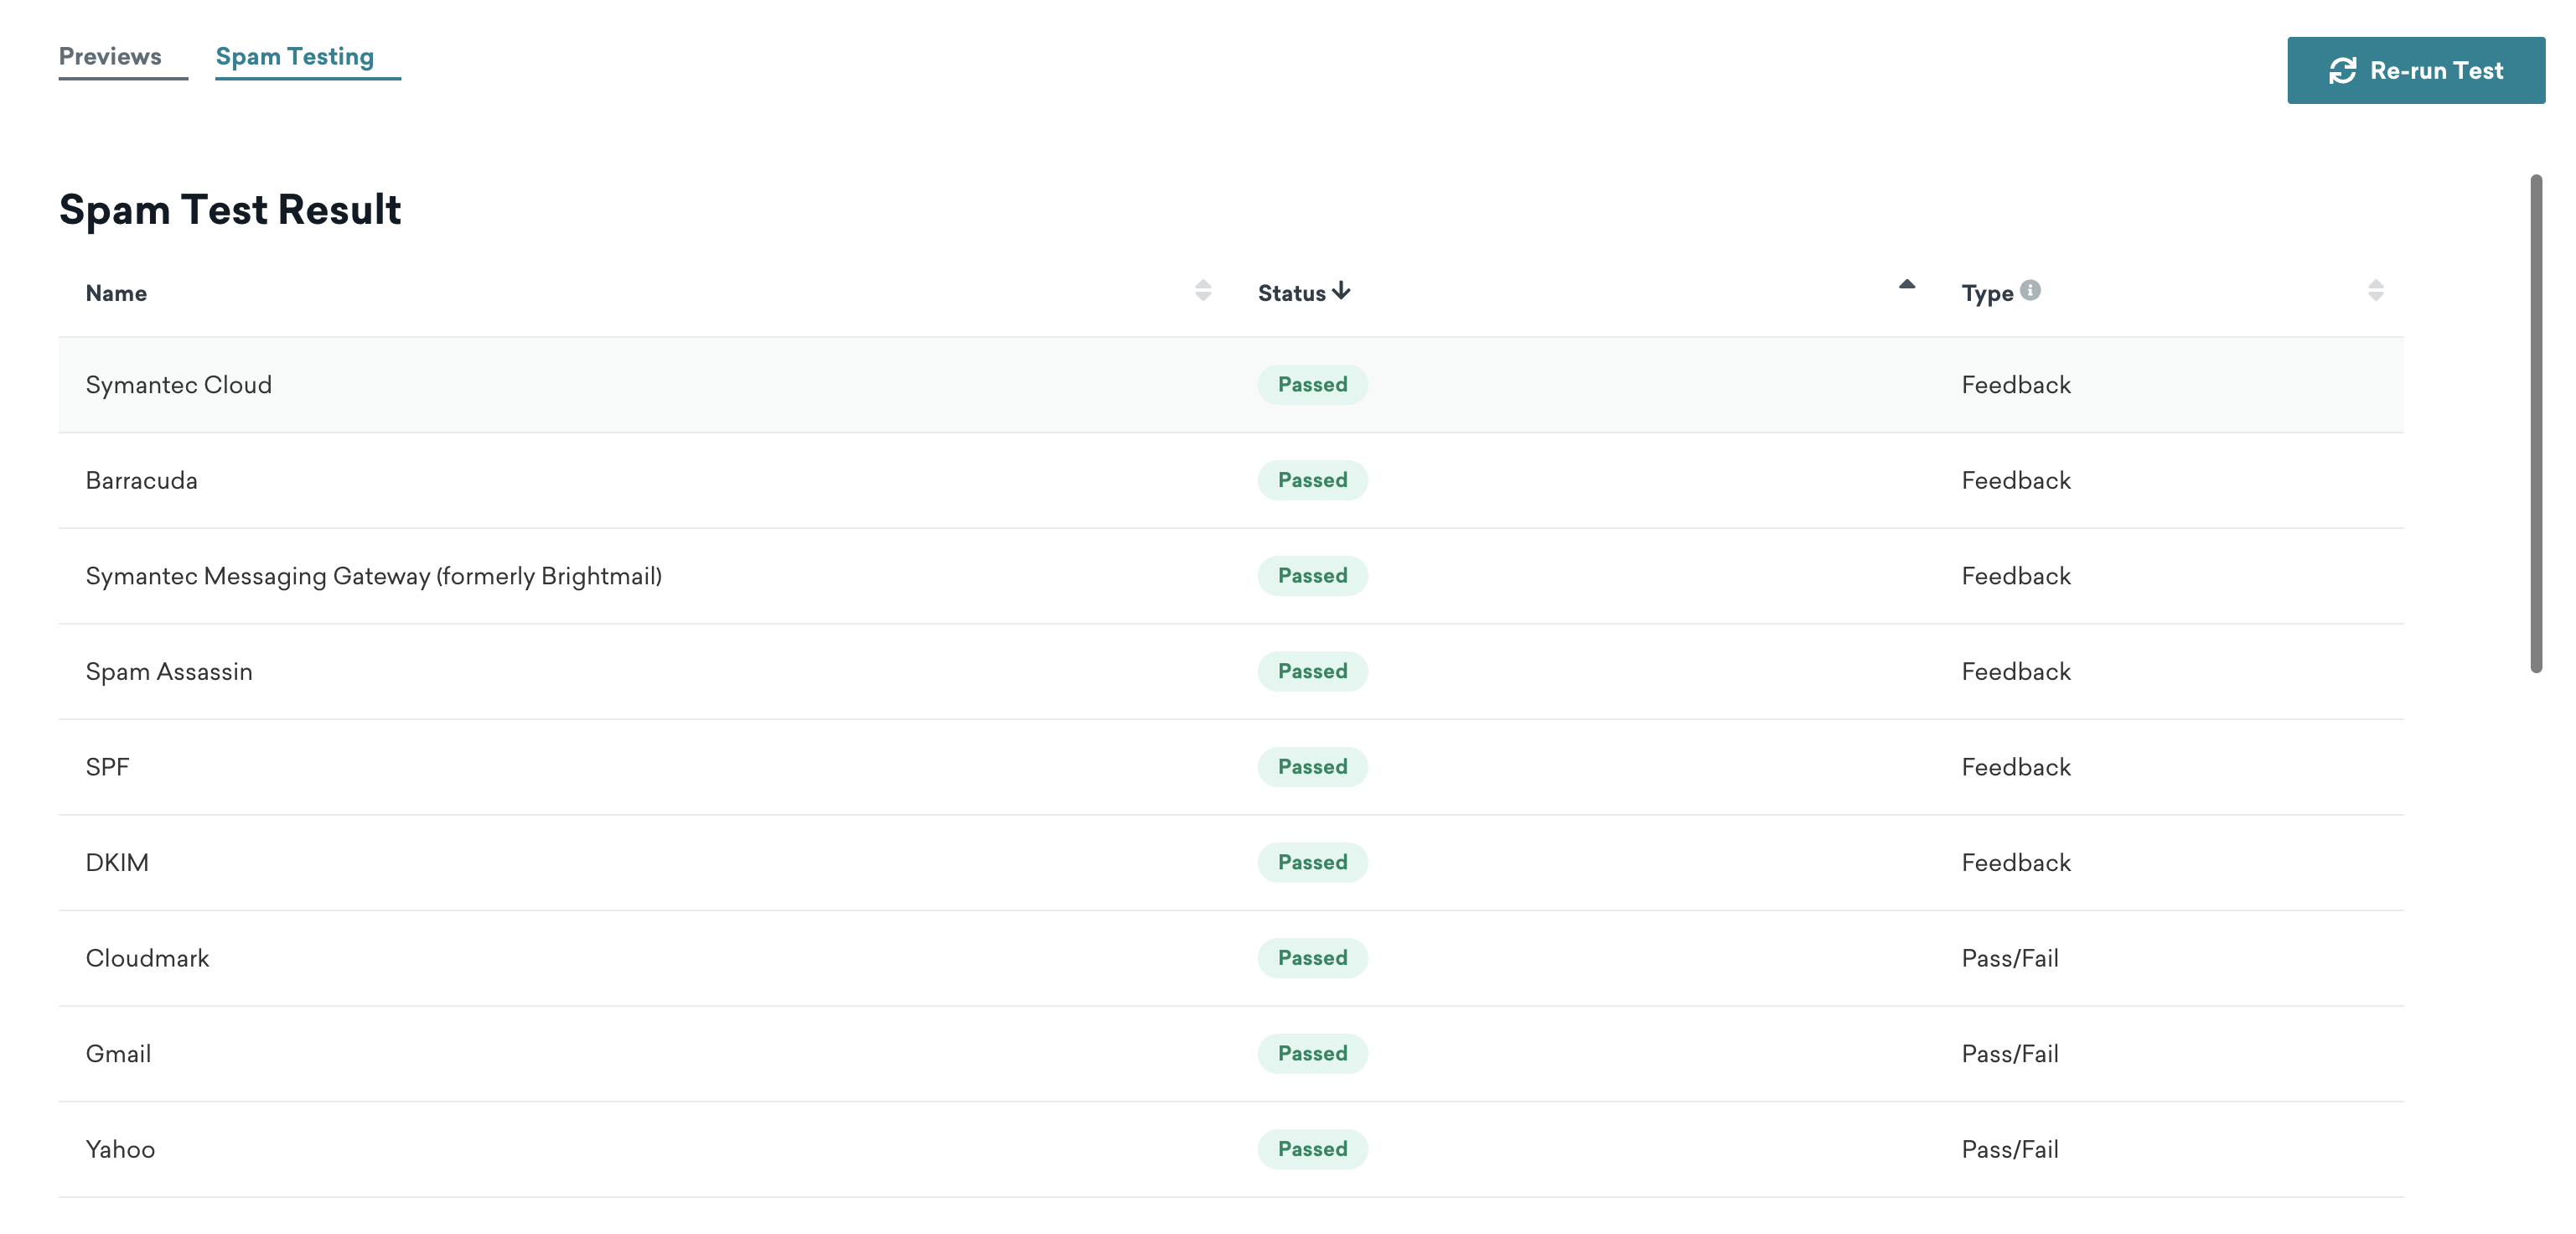Click the Re-run Test button
This screenshot has height=1234, width=2576.
(2417, 69)
